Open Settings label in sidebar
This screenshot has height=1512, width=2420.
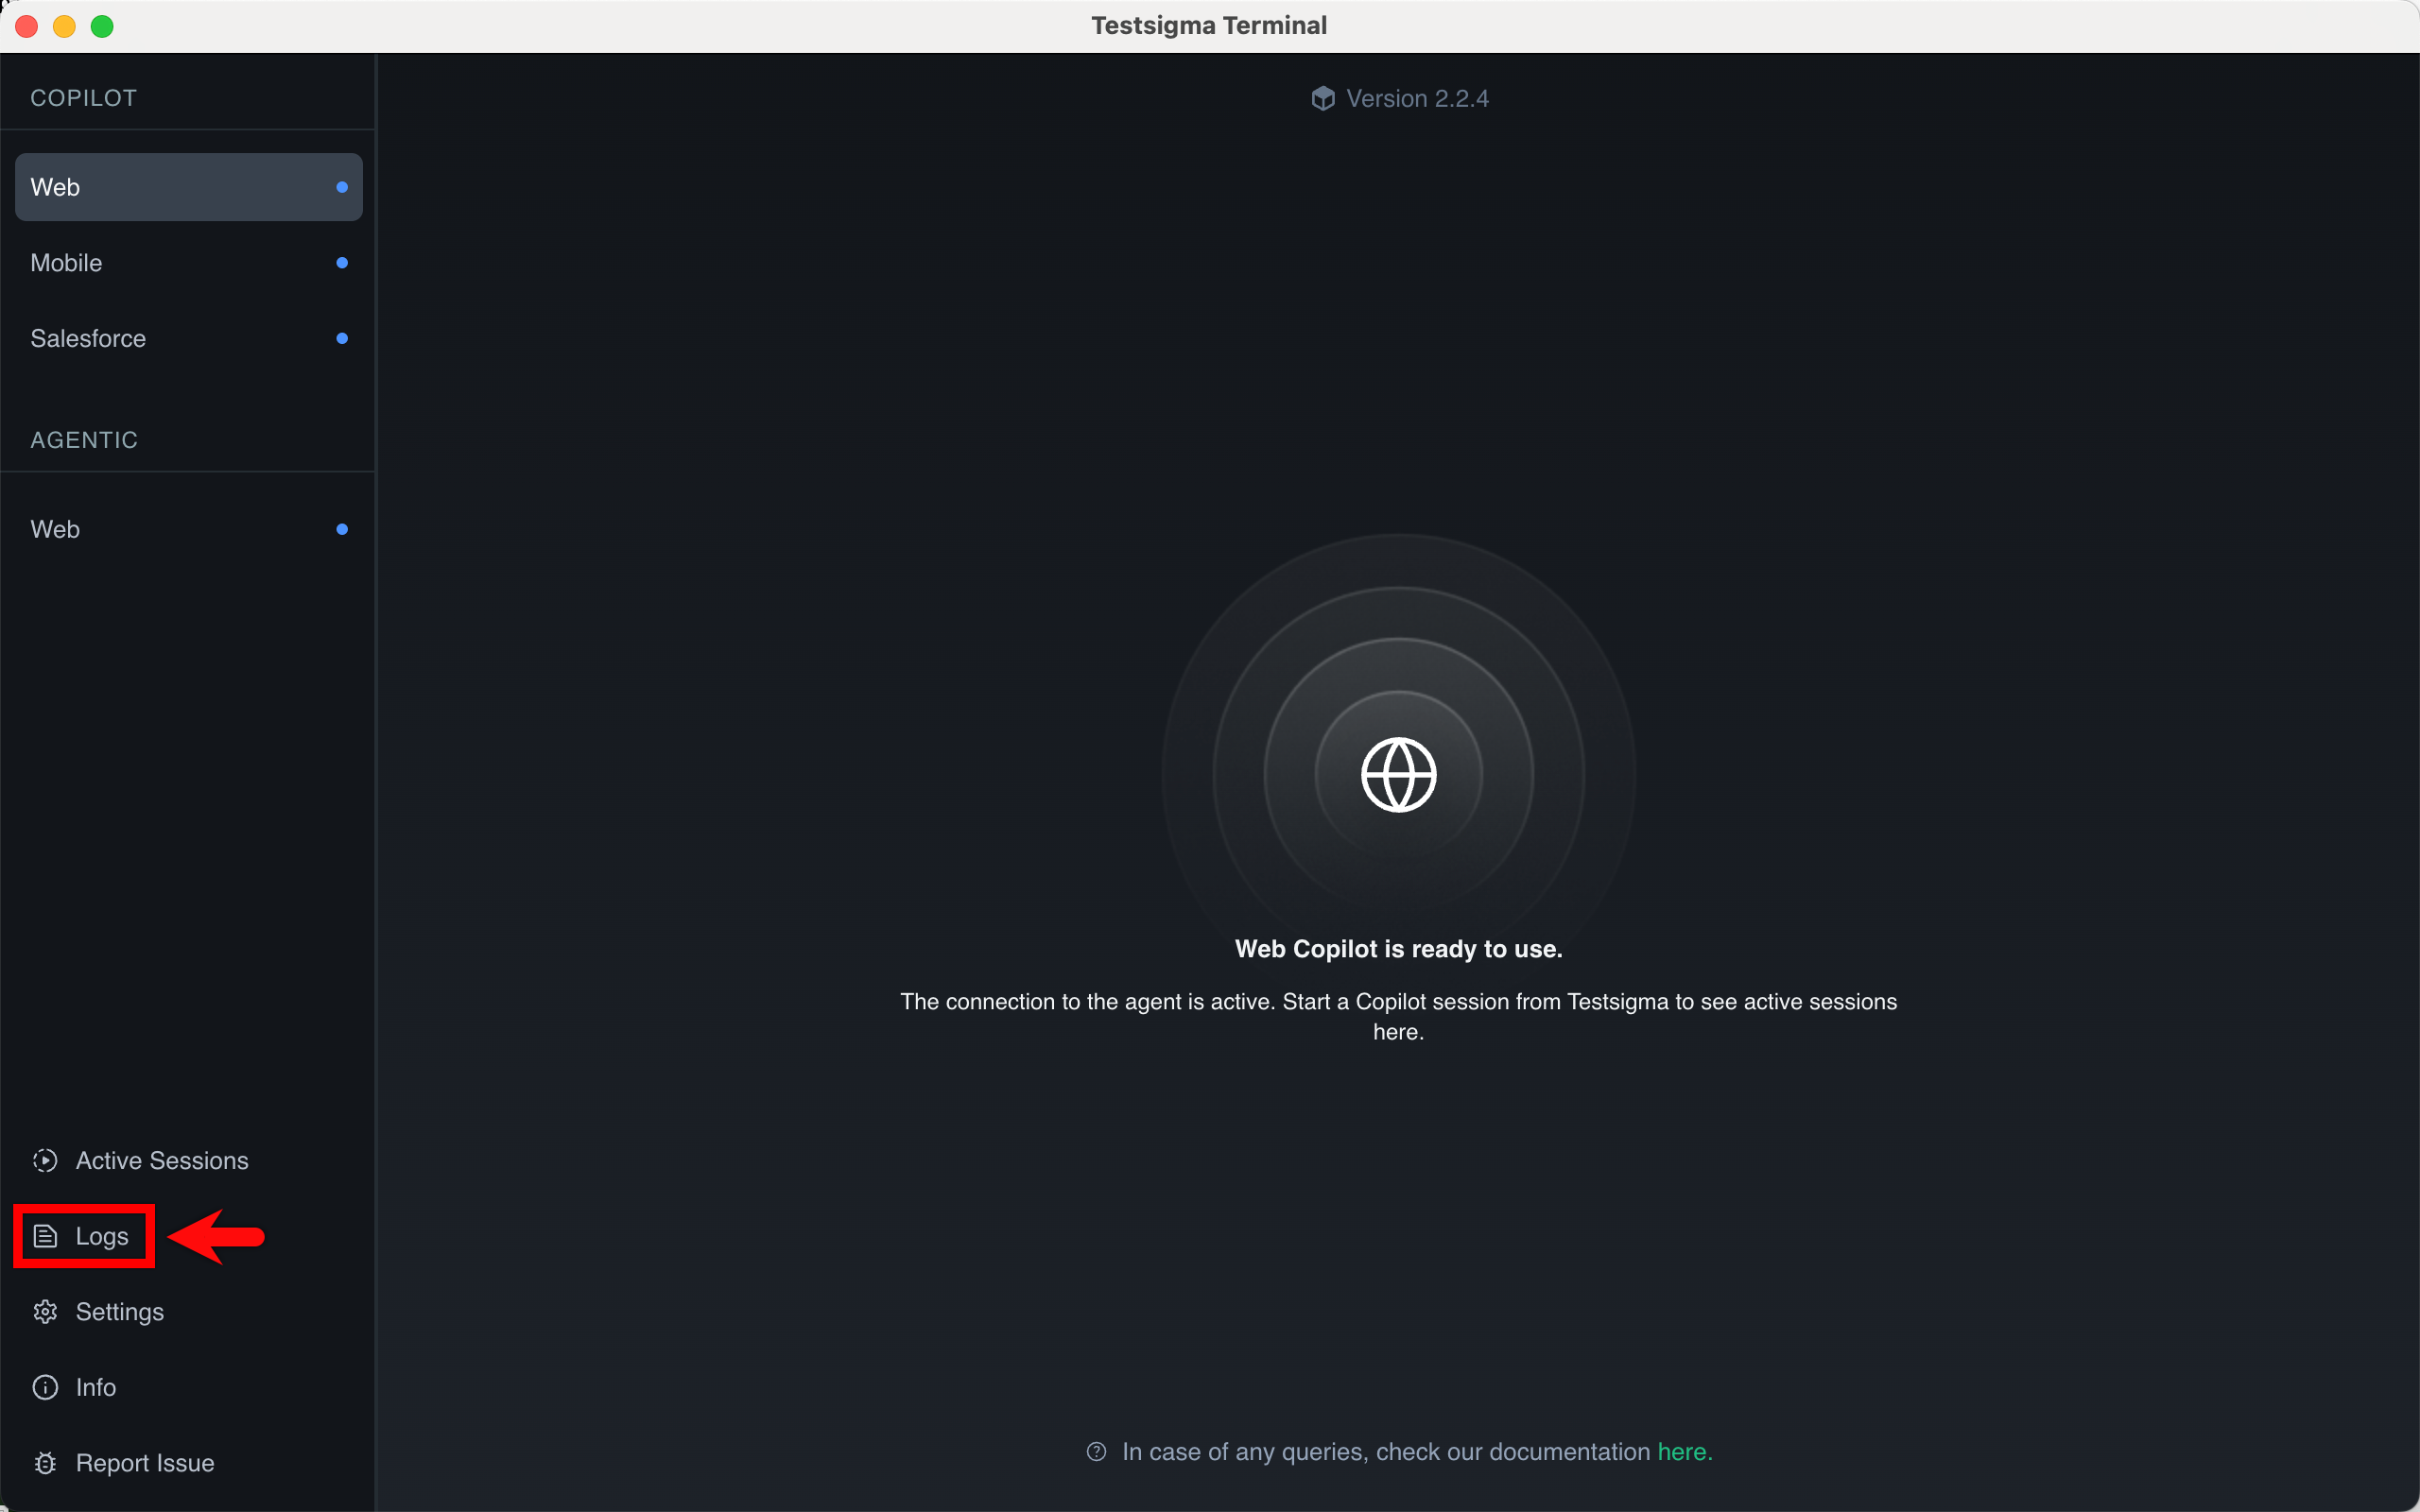click(x=120, y=1311)
